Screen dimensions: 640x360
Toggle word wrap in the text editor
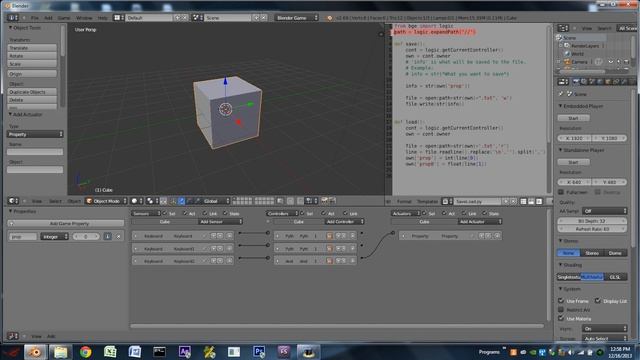(531, 201)
